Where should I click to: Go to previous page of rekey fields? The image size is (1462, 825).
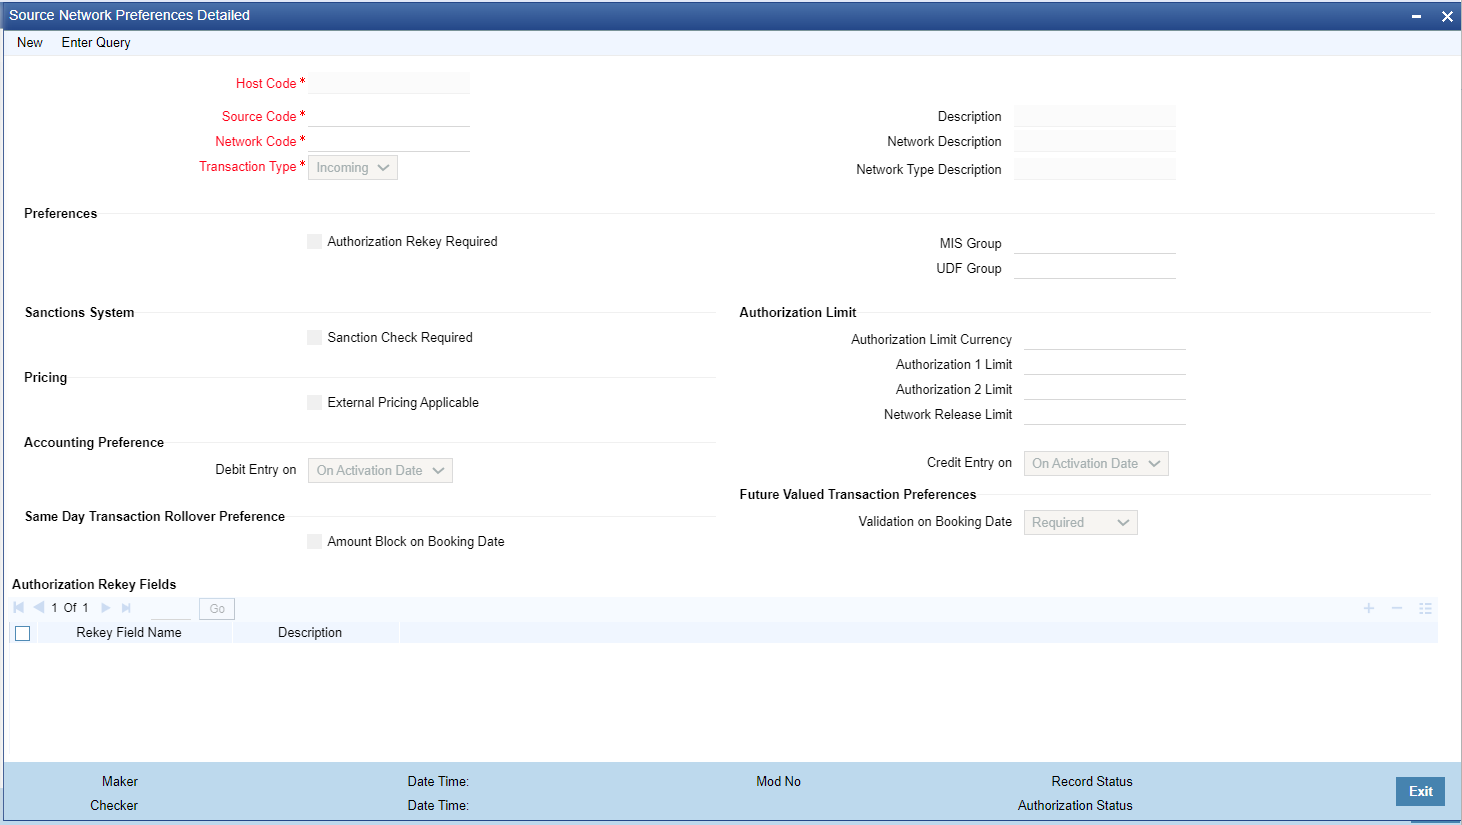[39, 608]
